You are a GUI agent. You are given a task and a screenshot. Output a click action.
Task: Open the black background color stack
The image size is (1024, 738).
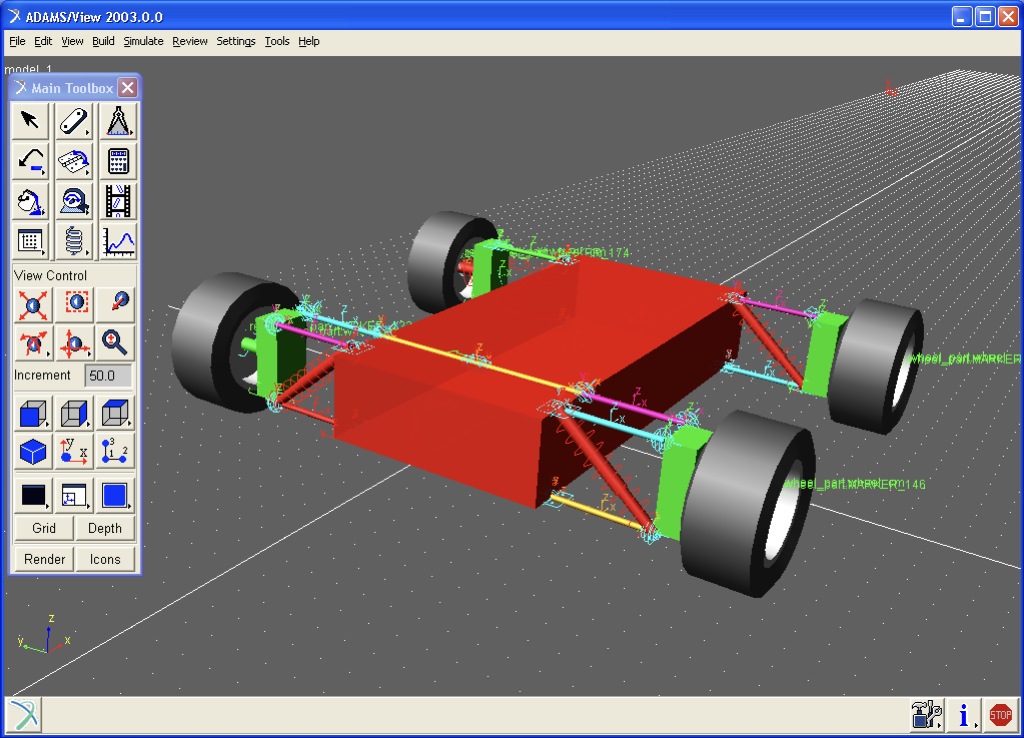pyautogui.click(x=33, y=496)
